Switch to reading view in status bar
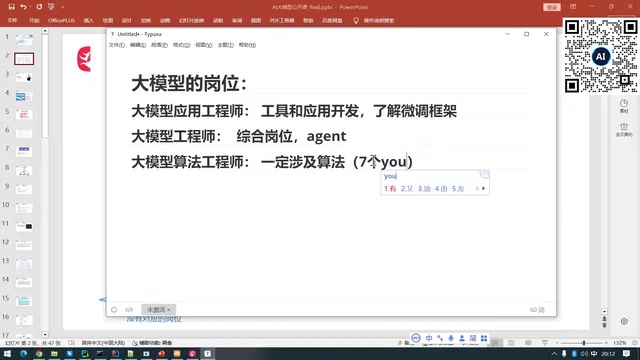 coord(528,343)
